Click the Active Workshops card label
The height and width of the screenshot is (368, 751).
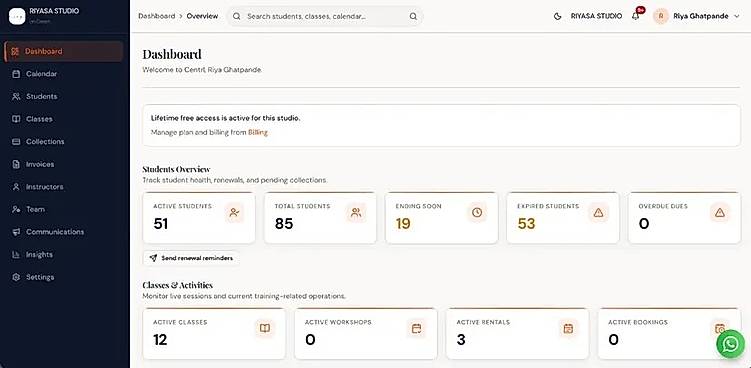click(x=338, y=322)
